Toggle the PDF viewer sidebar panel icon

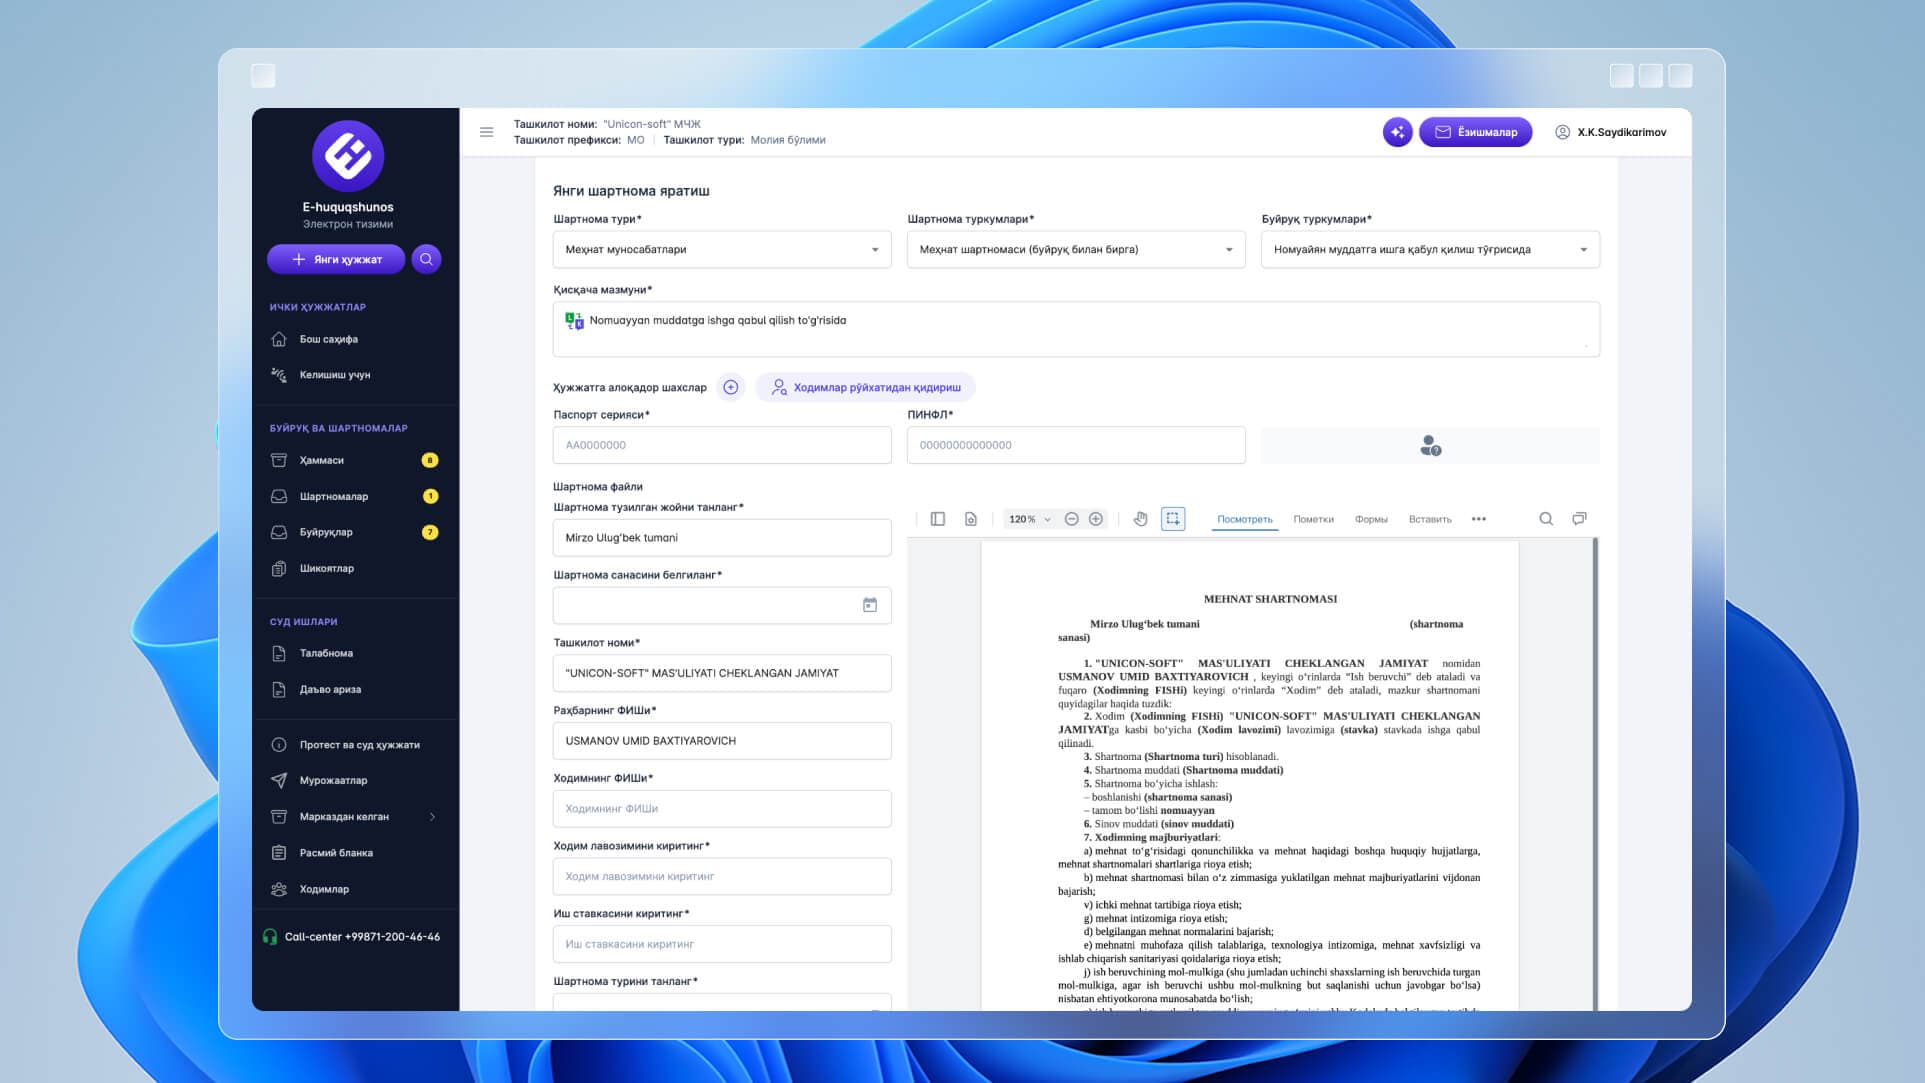point(937,519)
